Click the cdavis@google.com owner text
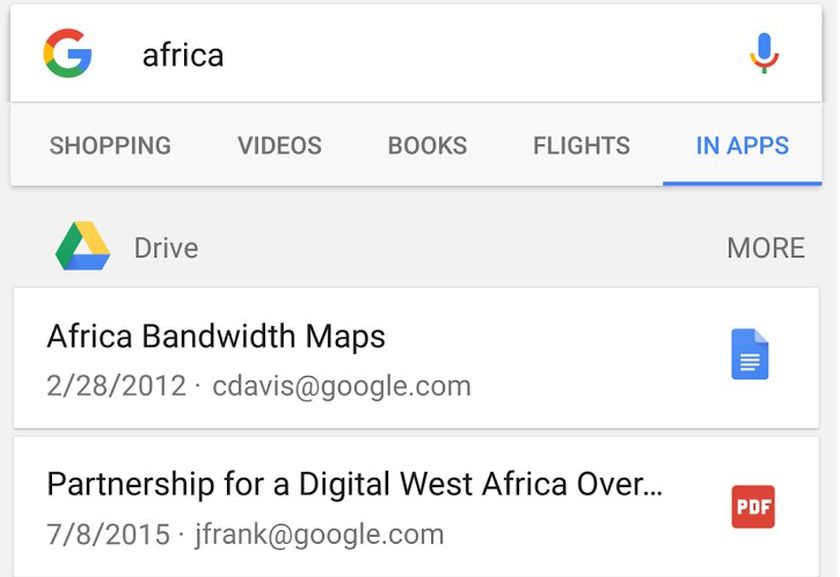Image resolution: width=840 pixels, height=577 pixels. (x=342, y=386)
